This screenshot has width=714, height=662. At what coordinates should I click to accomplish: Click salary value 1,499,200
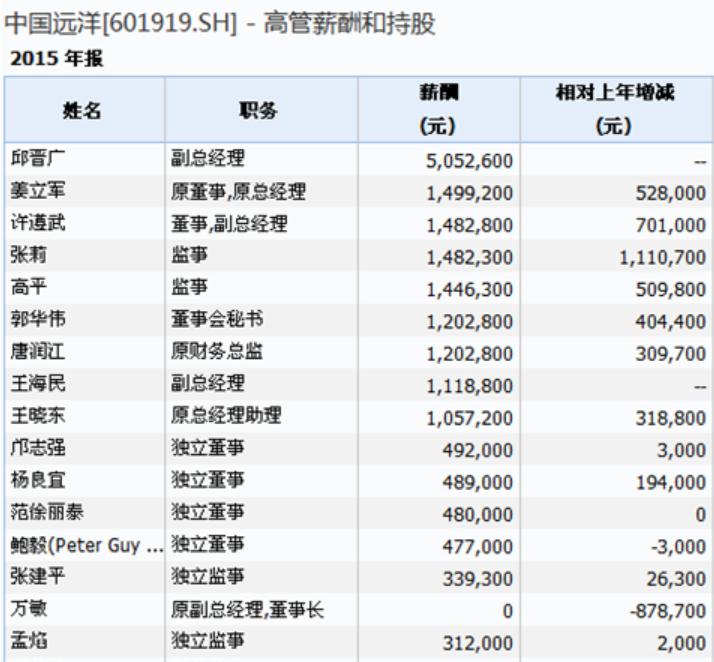469,194
